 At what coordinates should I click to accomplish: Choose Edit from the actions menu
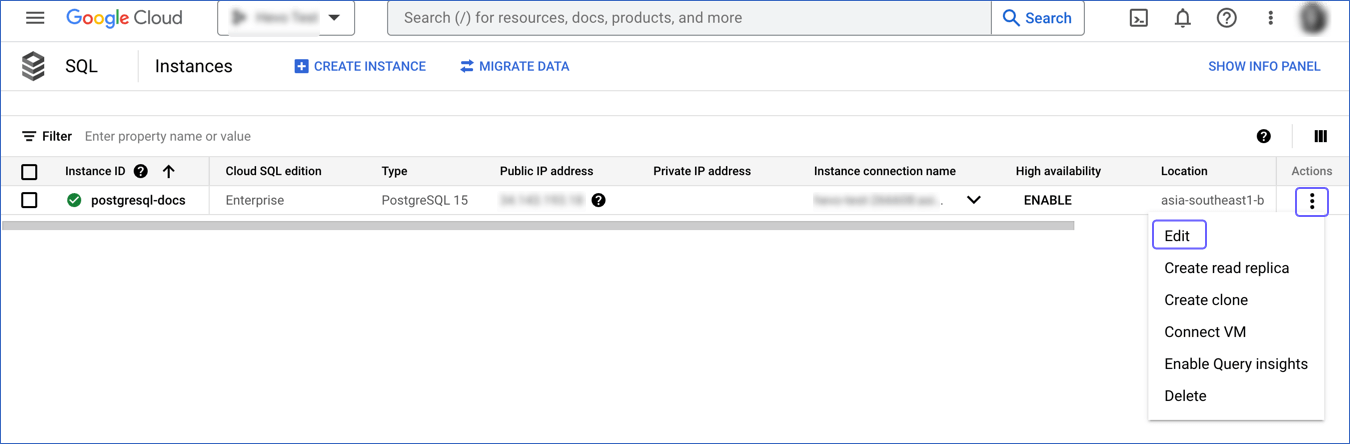[1179, 236]
